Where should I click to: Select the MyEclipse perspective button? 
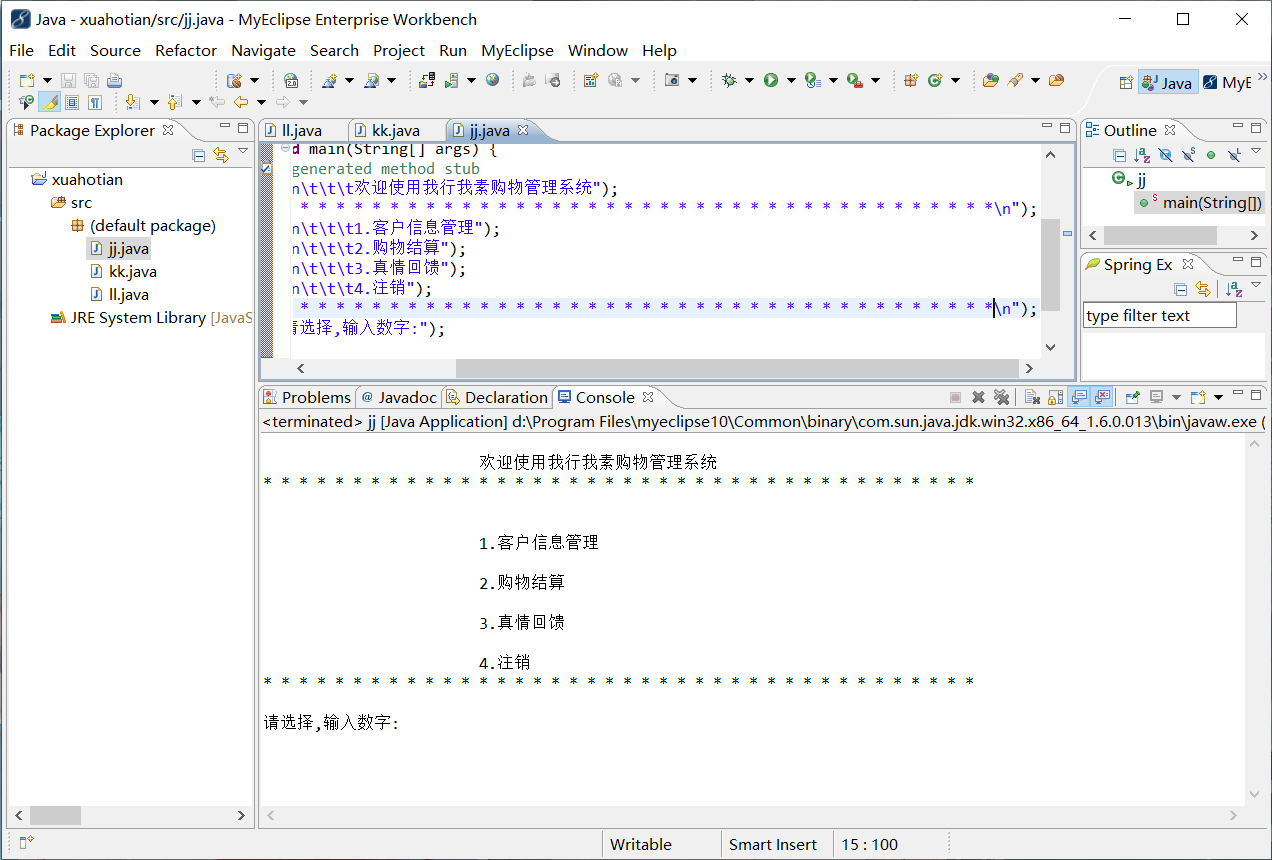(x=1226, y=83)
